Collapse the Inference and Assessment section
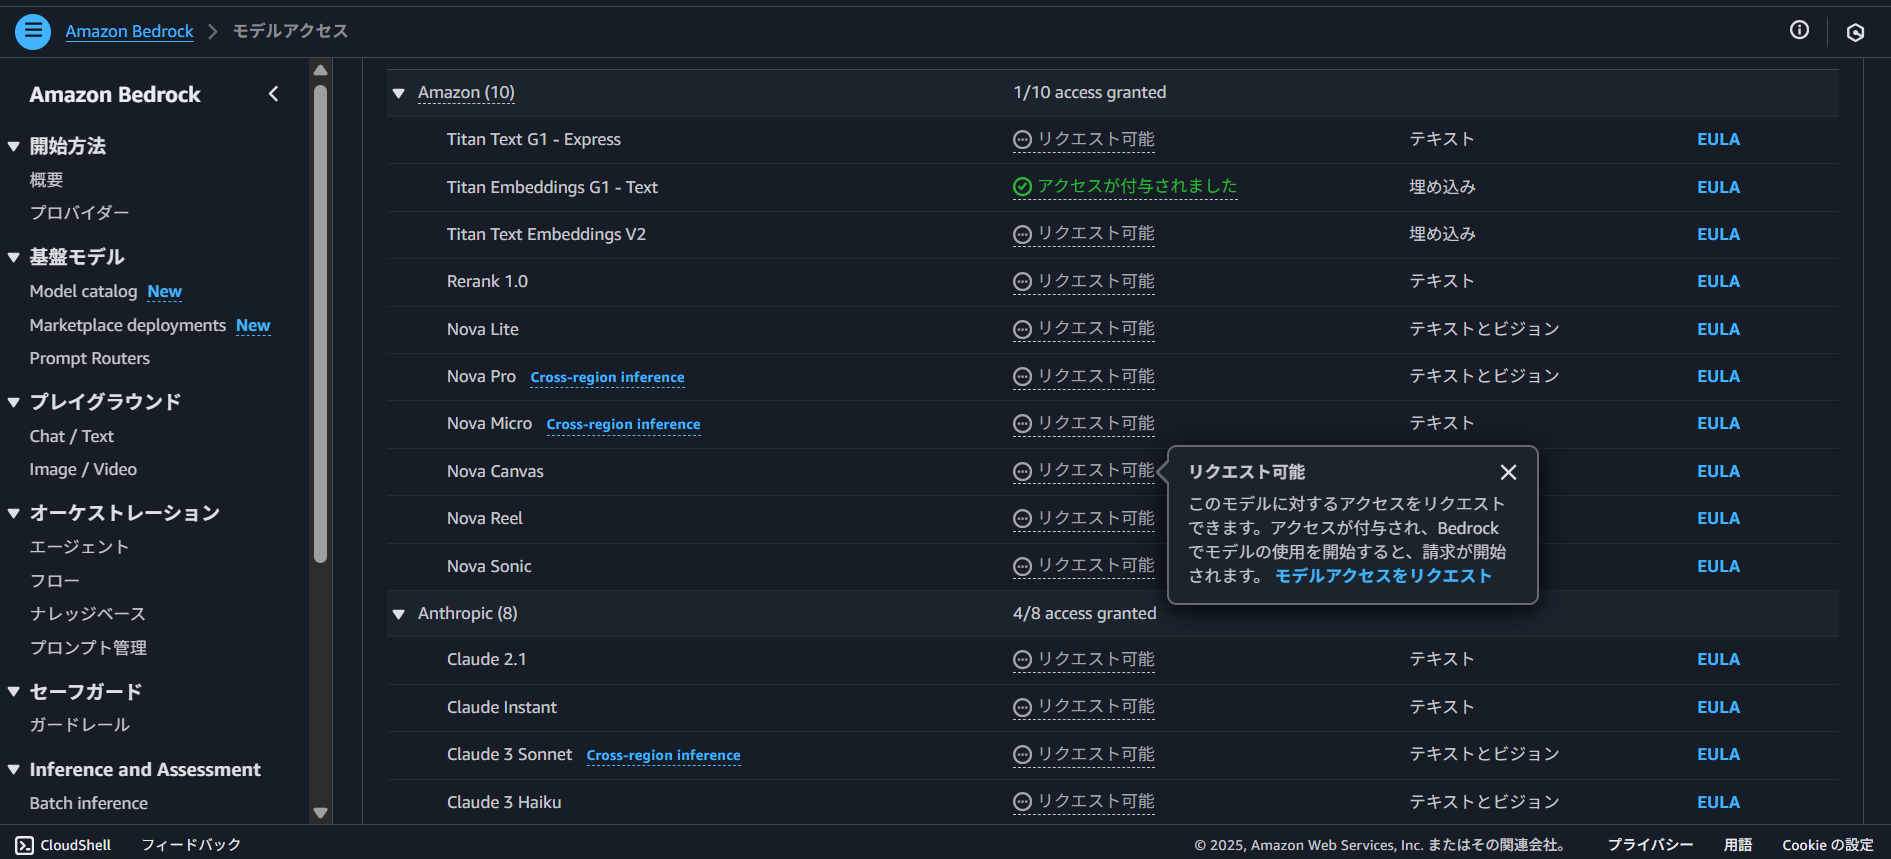The width and height of the screenshot is (1891, 859). click(14, 769)
